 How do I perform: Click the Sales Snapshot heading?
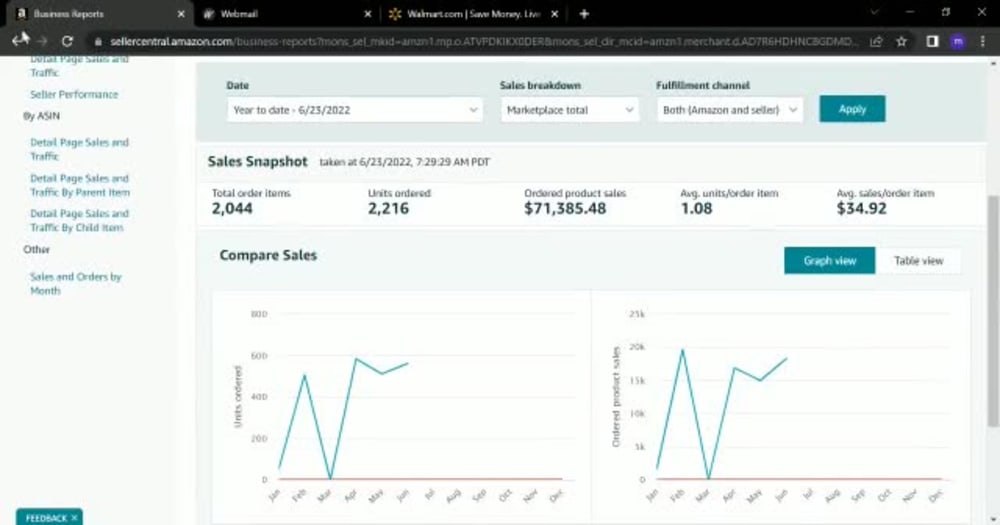click(x=258, y=161)
